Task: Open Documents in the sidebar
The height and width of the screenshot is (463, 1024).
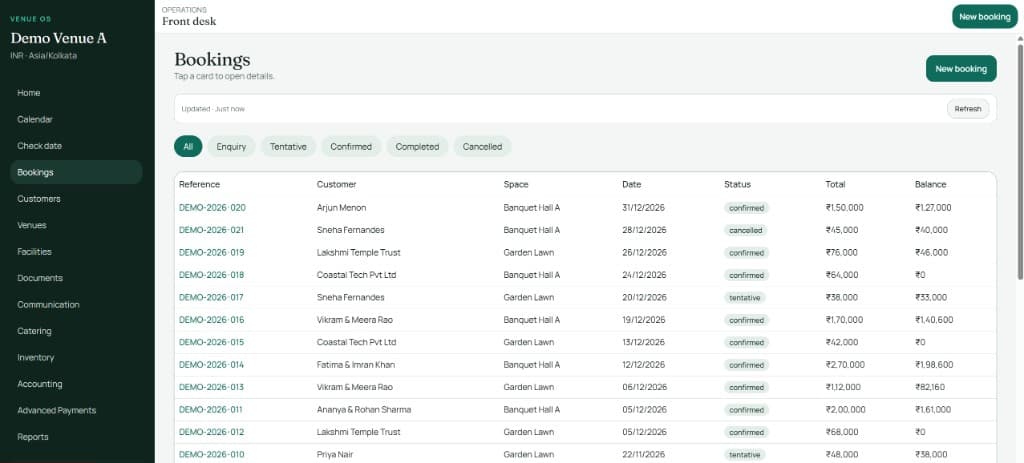Action: tap(76, 278)
